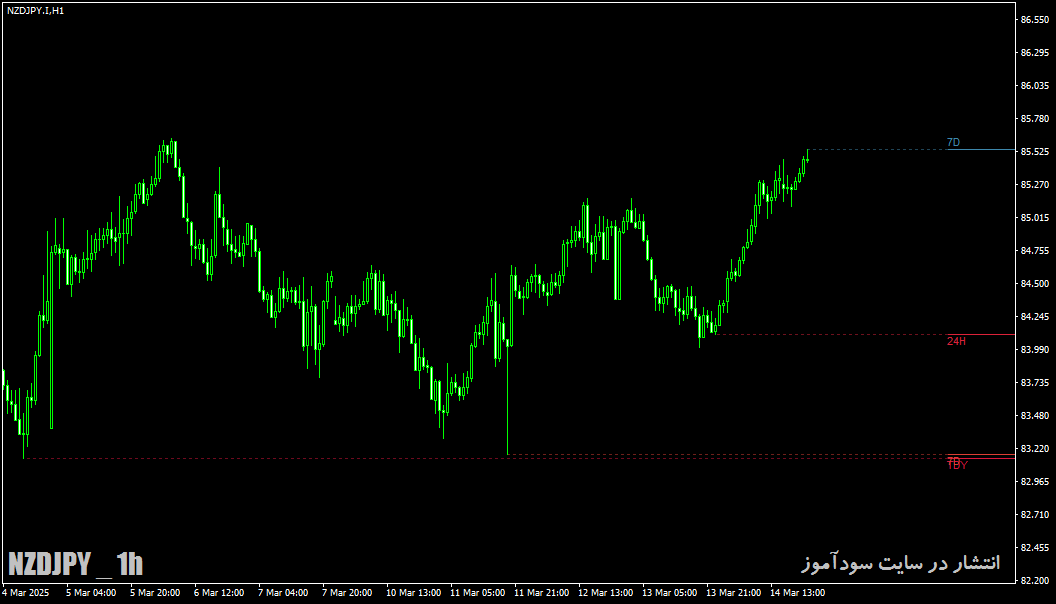This screenshot has height=604, width=1056.
Task: Select the 14 Mar 13:00 time label
Action: (797, 593)
